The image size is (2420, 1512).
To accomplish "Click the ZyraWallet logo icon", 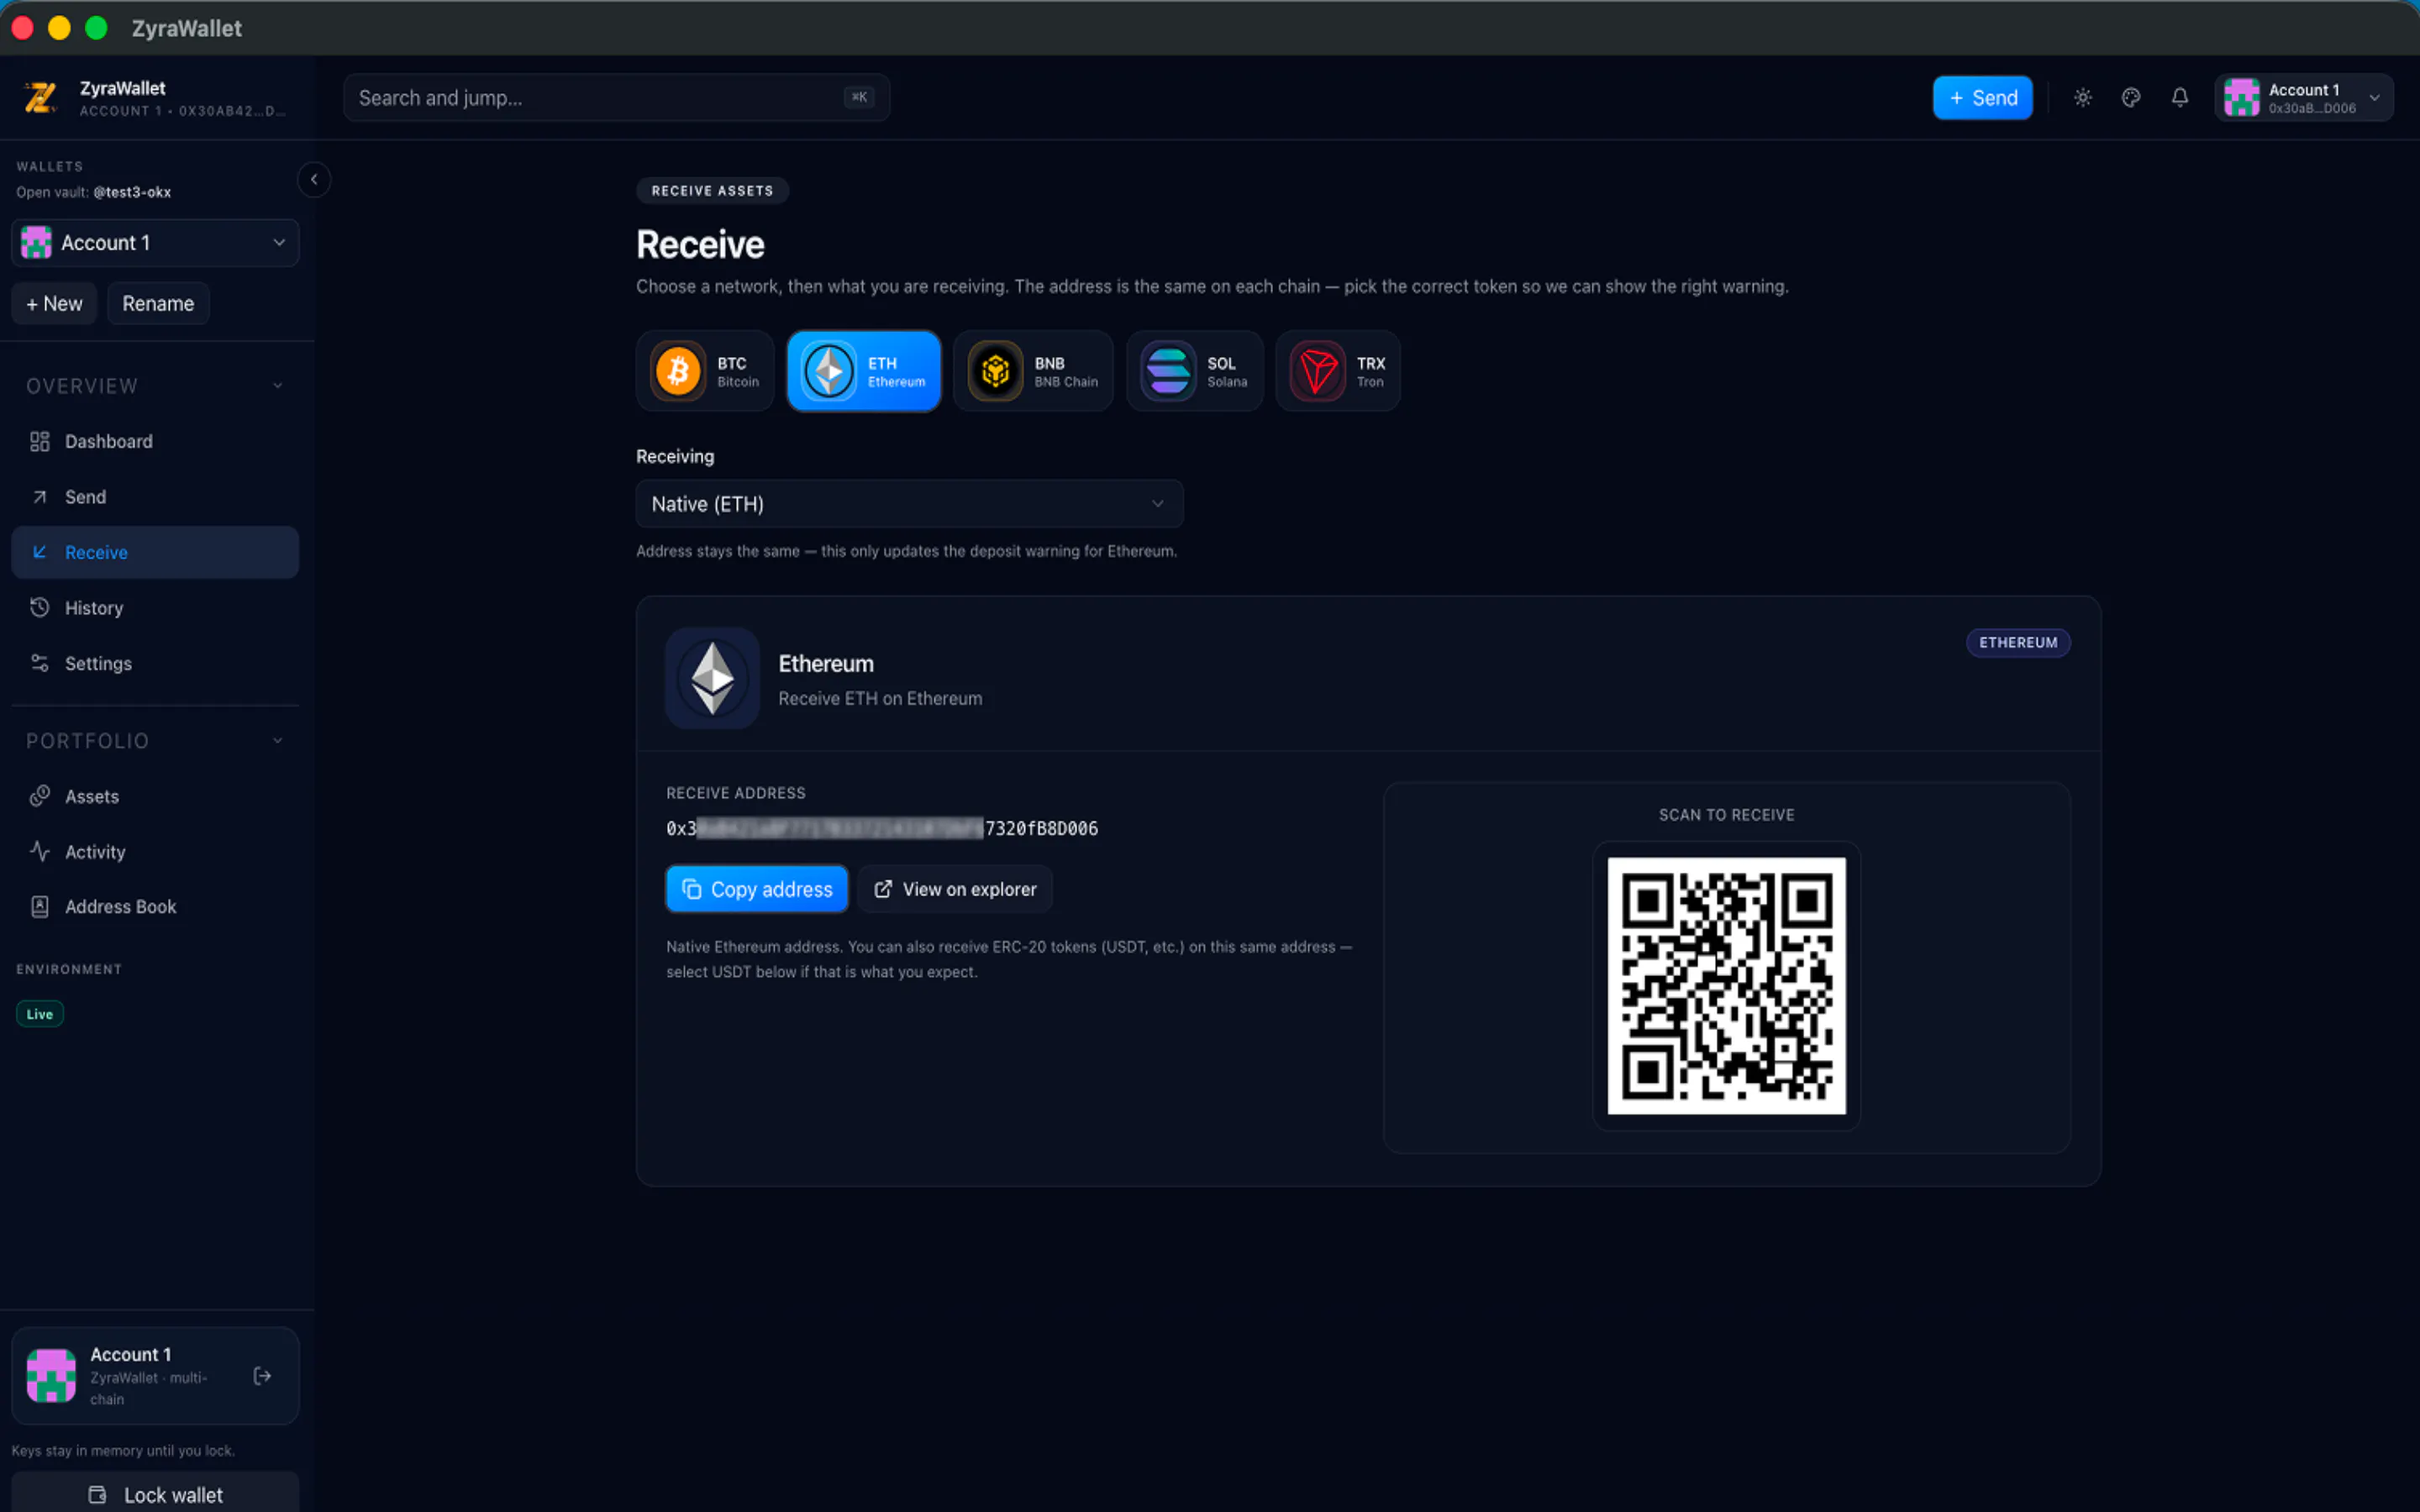I will coord(40,97).
